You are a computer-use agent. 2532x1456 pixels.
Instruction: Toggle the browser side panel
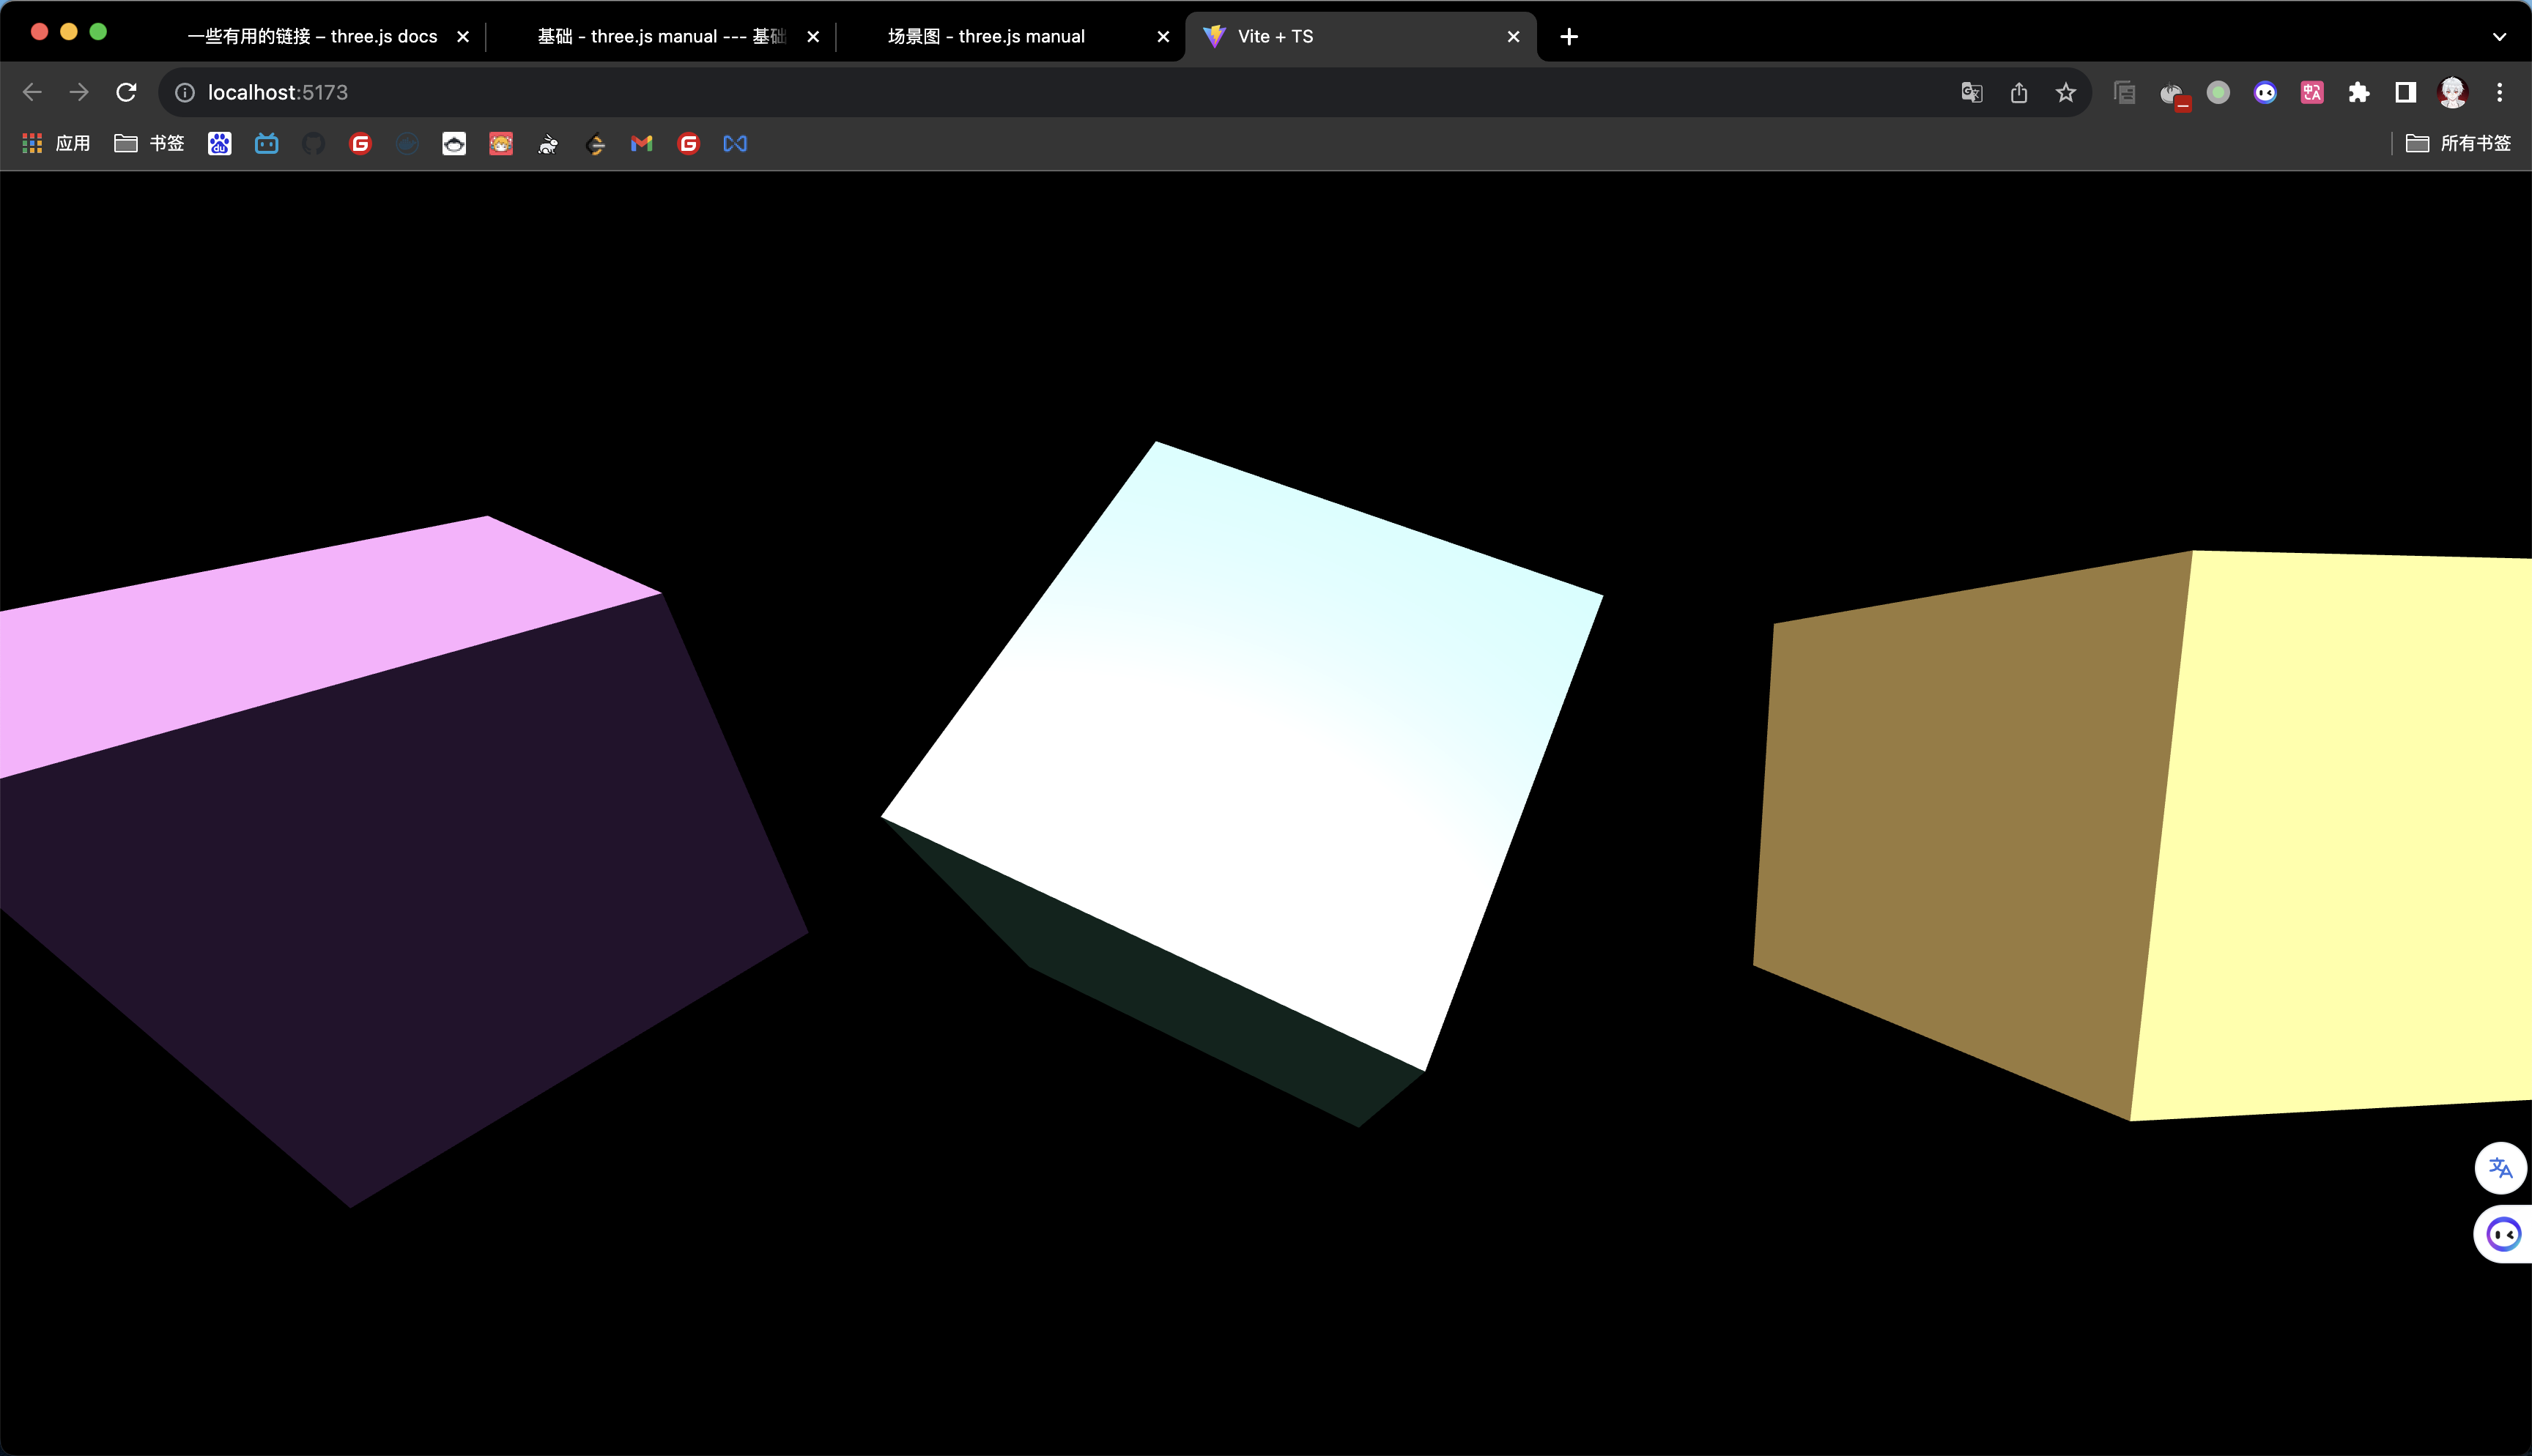click(x=2406, y=93)
